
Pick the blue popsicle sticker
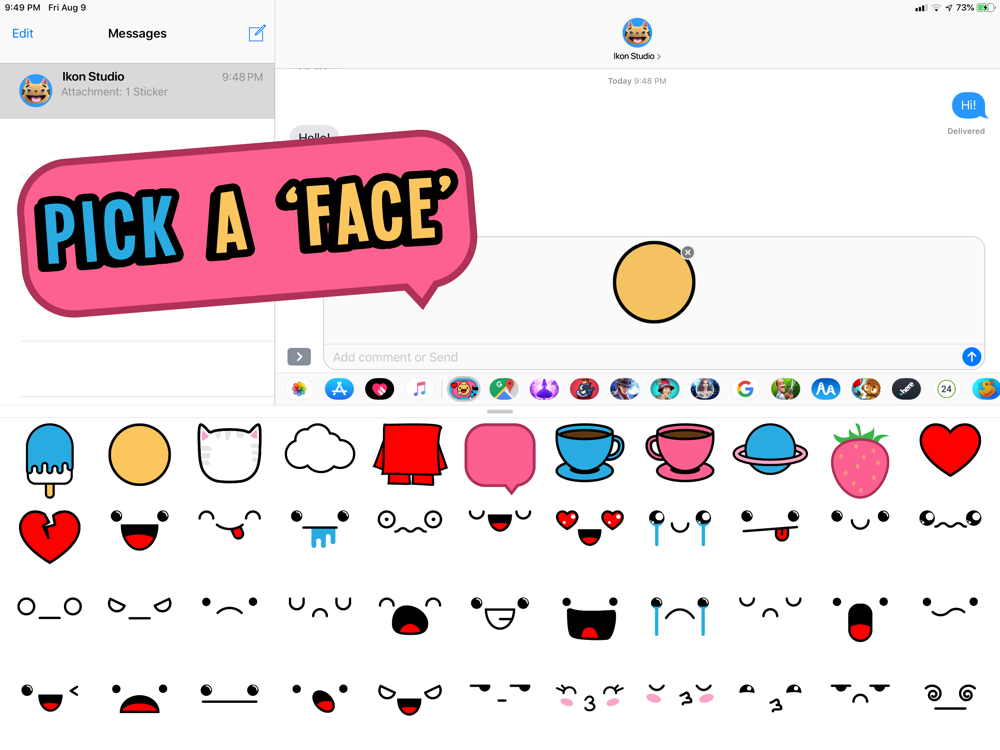[49, 458]
